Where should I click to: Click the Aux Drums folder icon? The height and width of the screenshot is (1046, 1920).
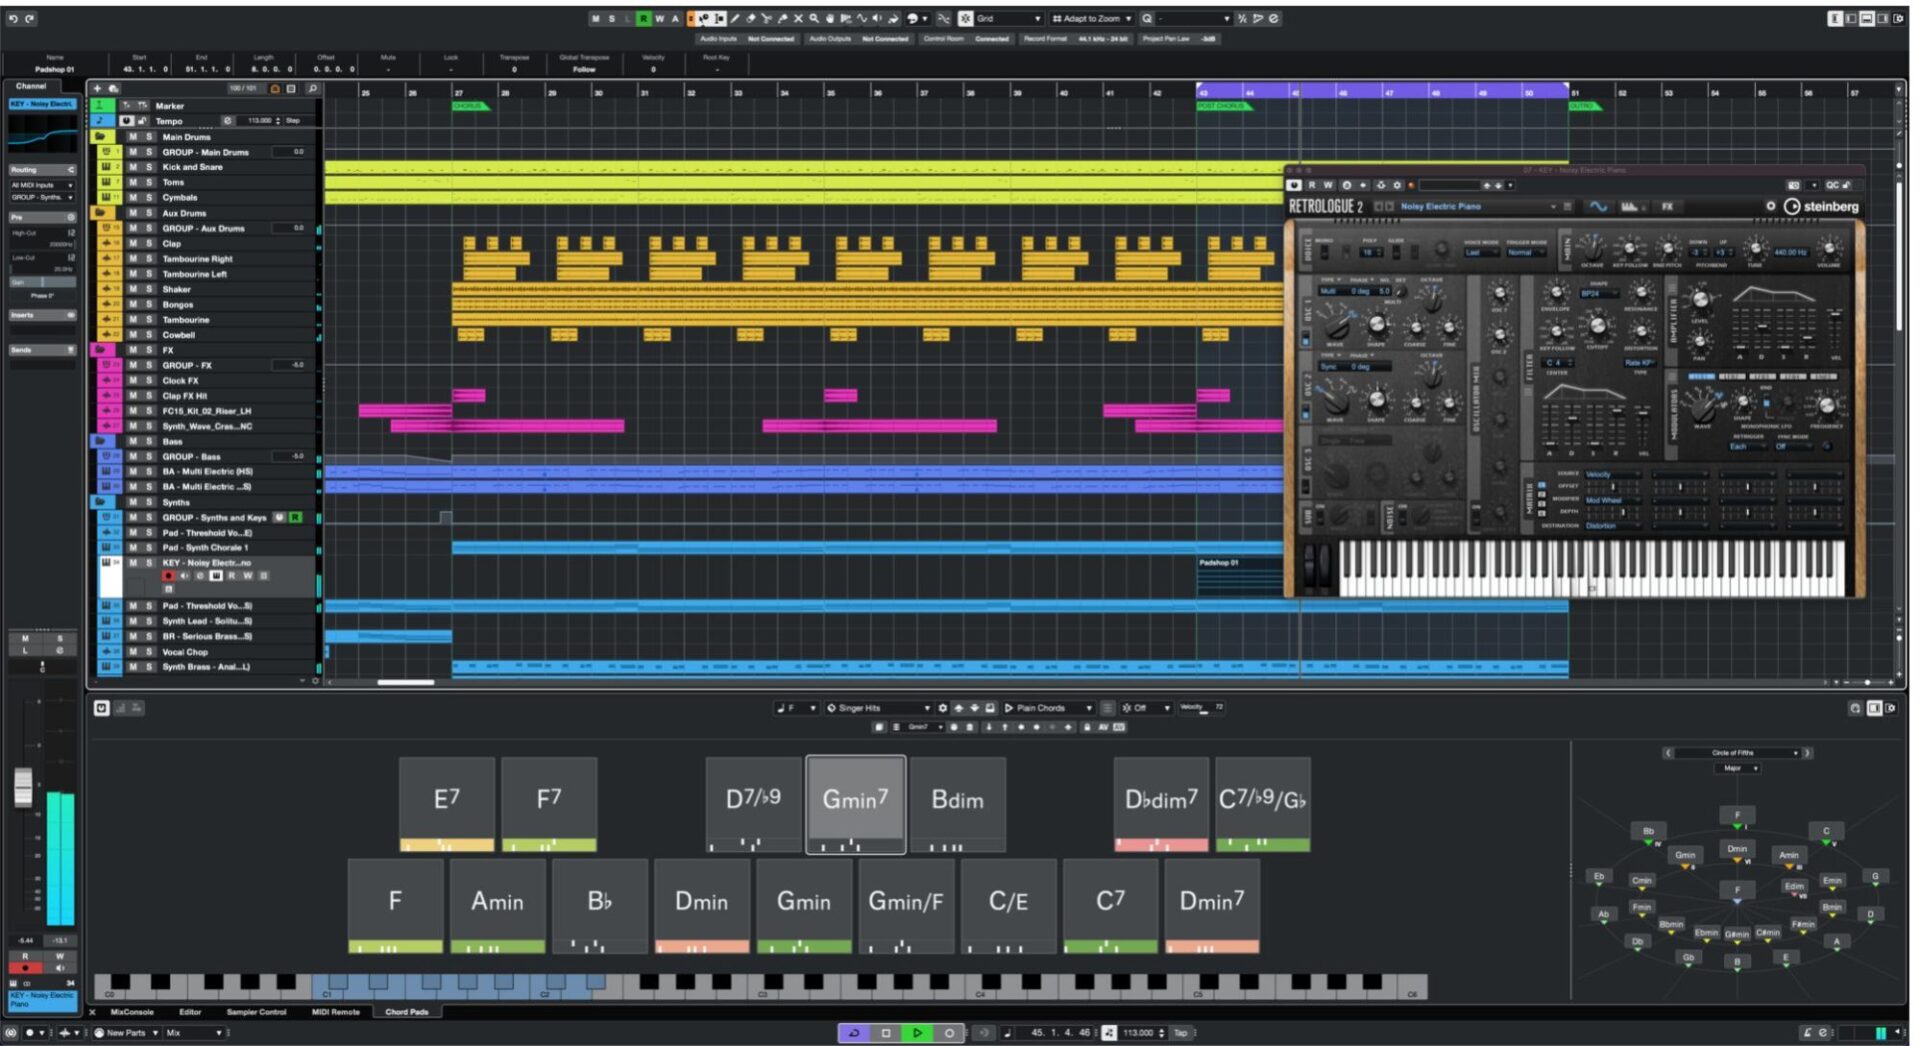[100, 213]
